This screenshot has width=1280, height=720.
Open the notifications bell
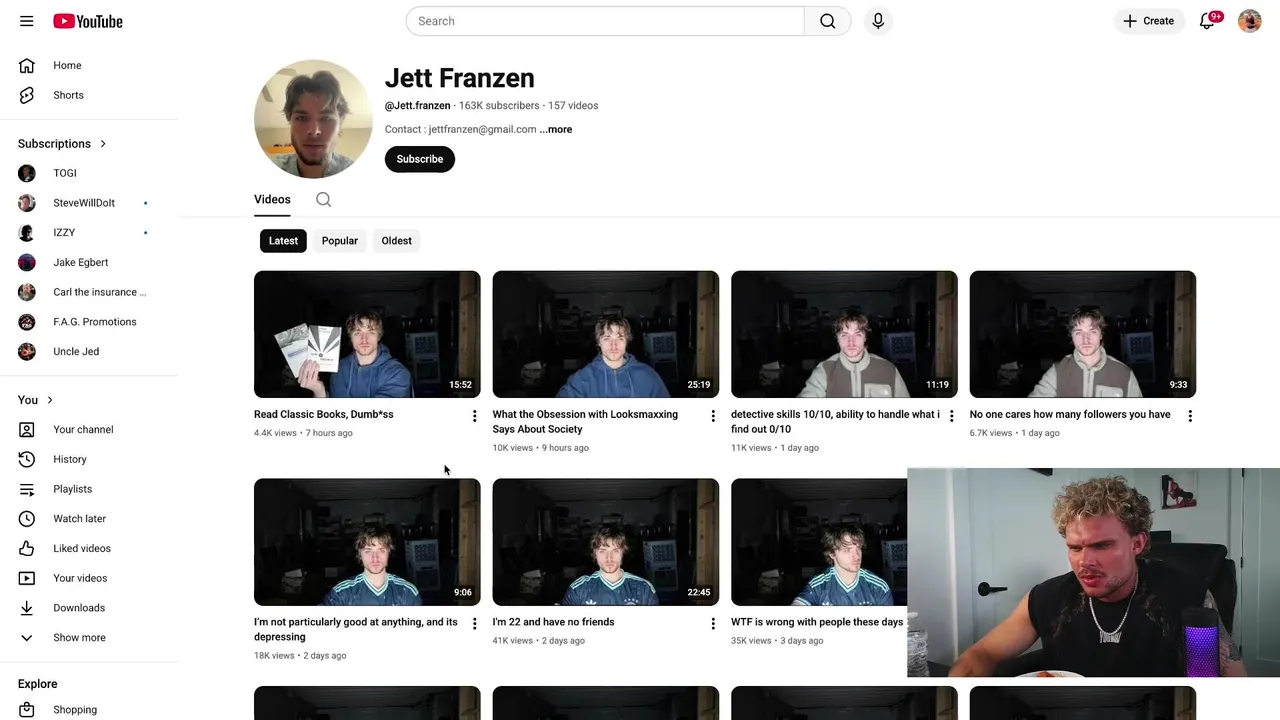1208,21
